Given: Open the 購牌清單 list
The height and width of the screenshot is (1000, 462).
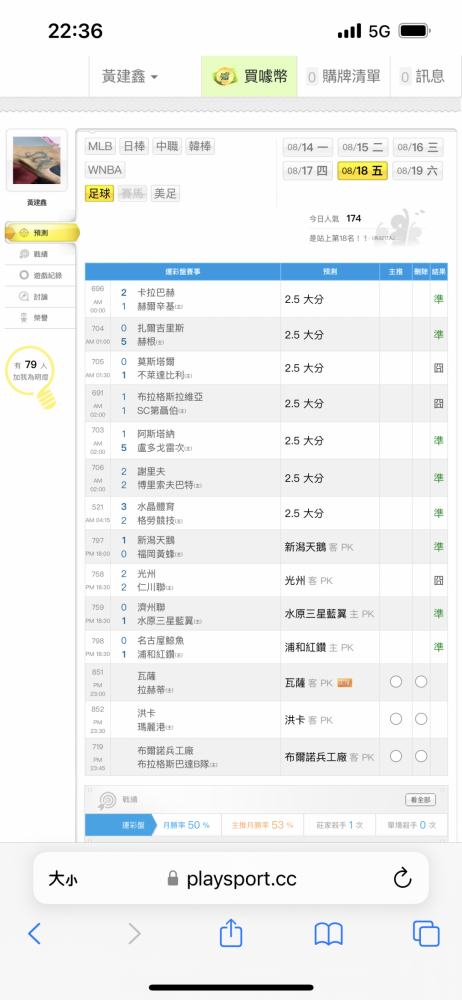Looking at the screenshot, I should (343, 77).
